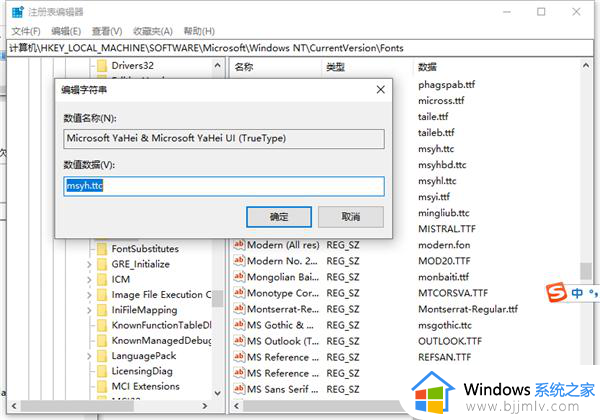This screenshot has width=600, height=420.
Task: Click the Sogou input method S icon
Action: tap(556, 293)
